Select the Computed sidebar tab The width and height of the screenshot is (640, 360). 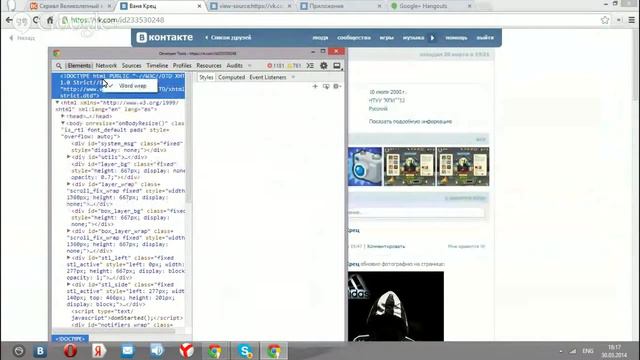(x=231, y=77)
